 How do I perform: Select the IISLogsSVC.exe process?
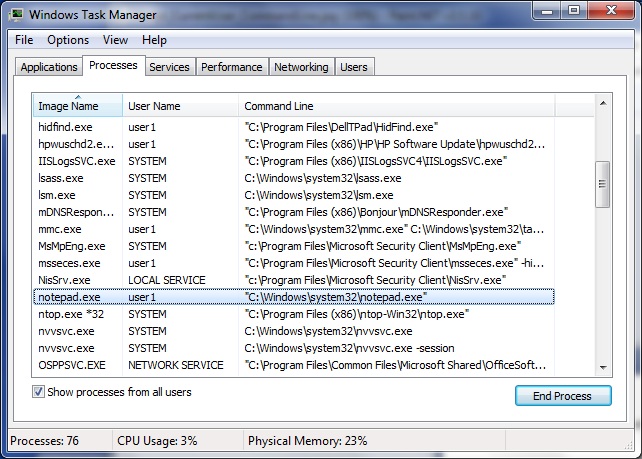[x=294, y=161]
